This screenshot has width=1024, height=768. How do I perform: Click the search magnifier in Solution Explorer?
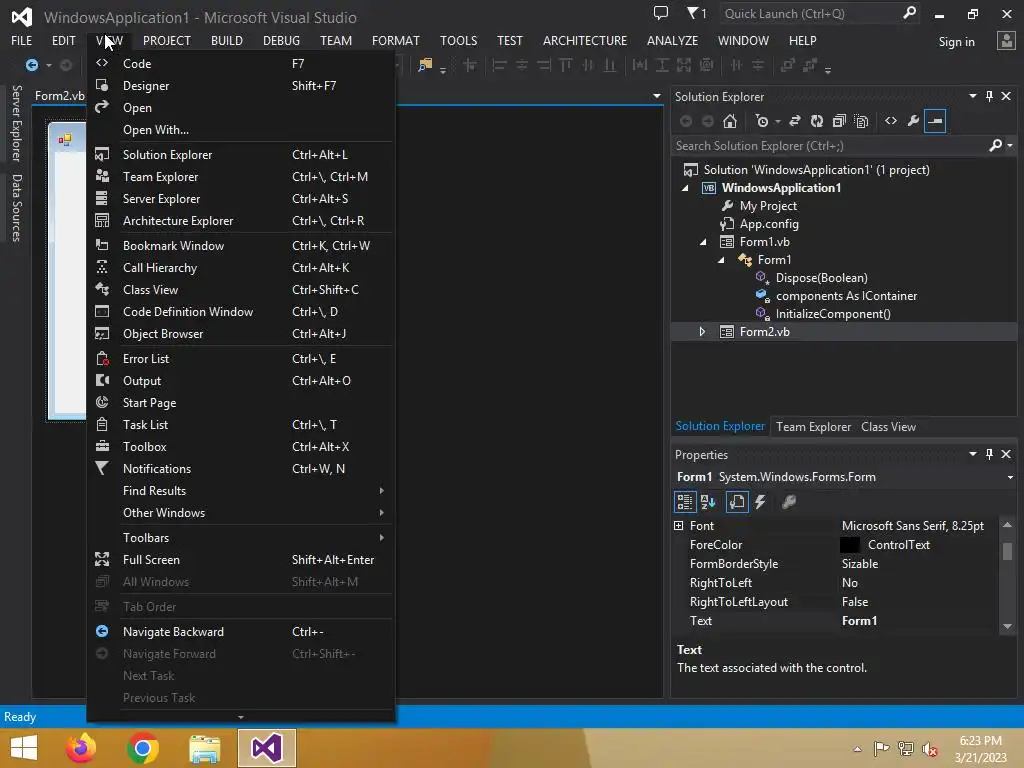995,145
